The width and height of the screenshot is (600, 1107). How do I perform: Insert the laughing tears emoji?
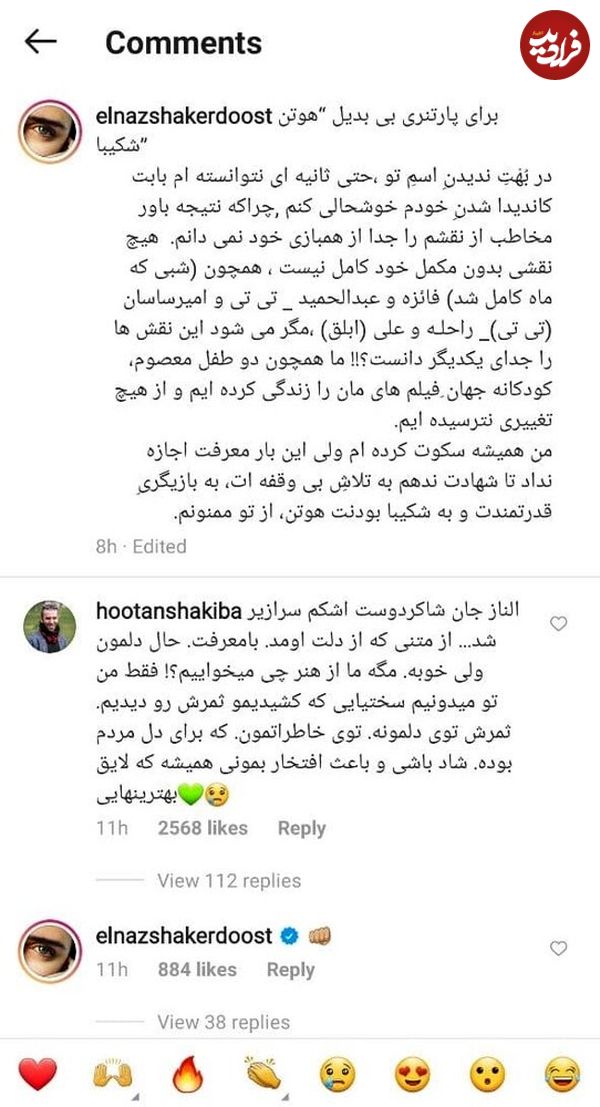(x=563, y=1075)
